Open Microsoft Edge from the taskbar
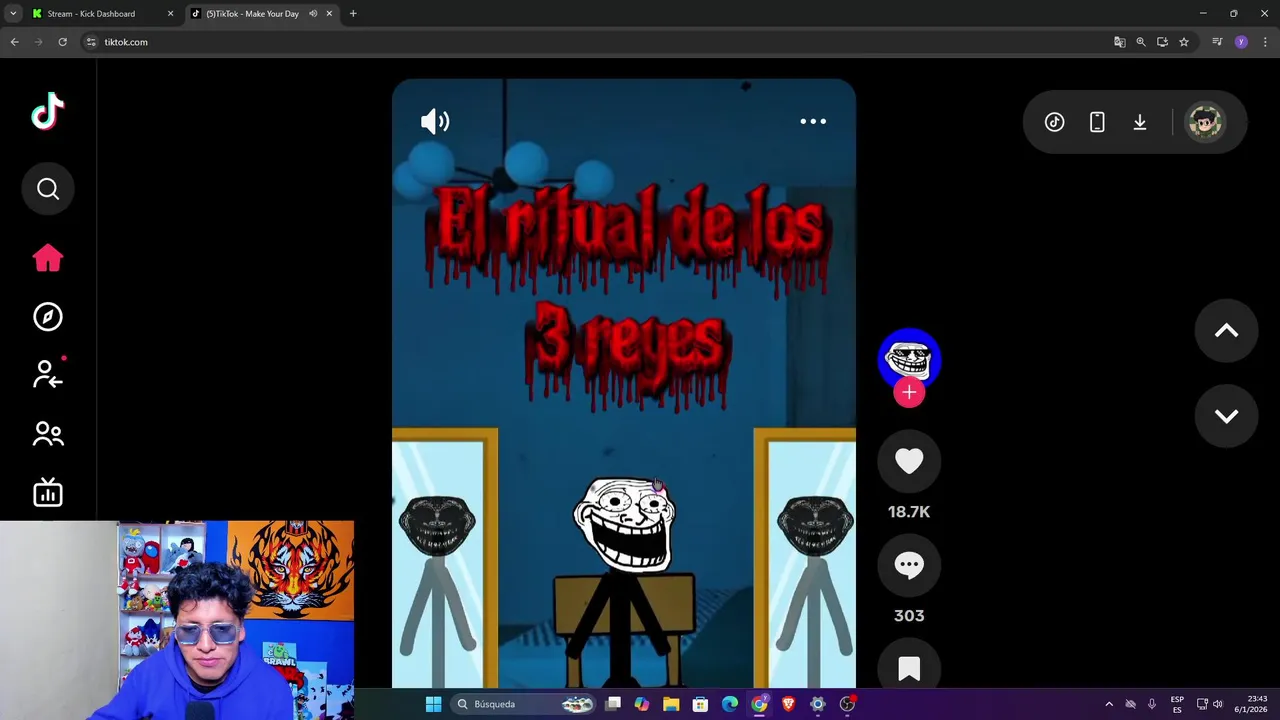 (x=730, y=704)
